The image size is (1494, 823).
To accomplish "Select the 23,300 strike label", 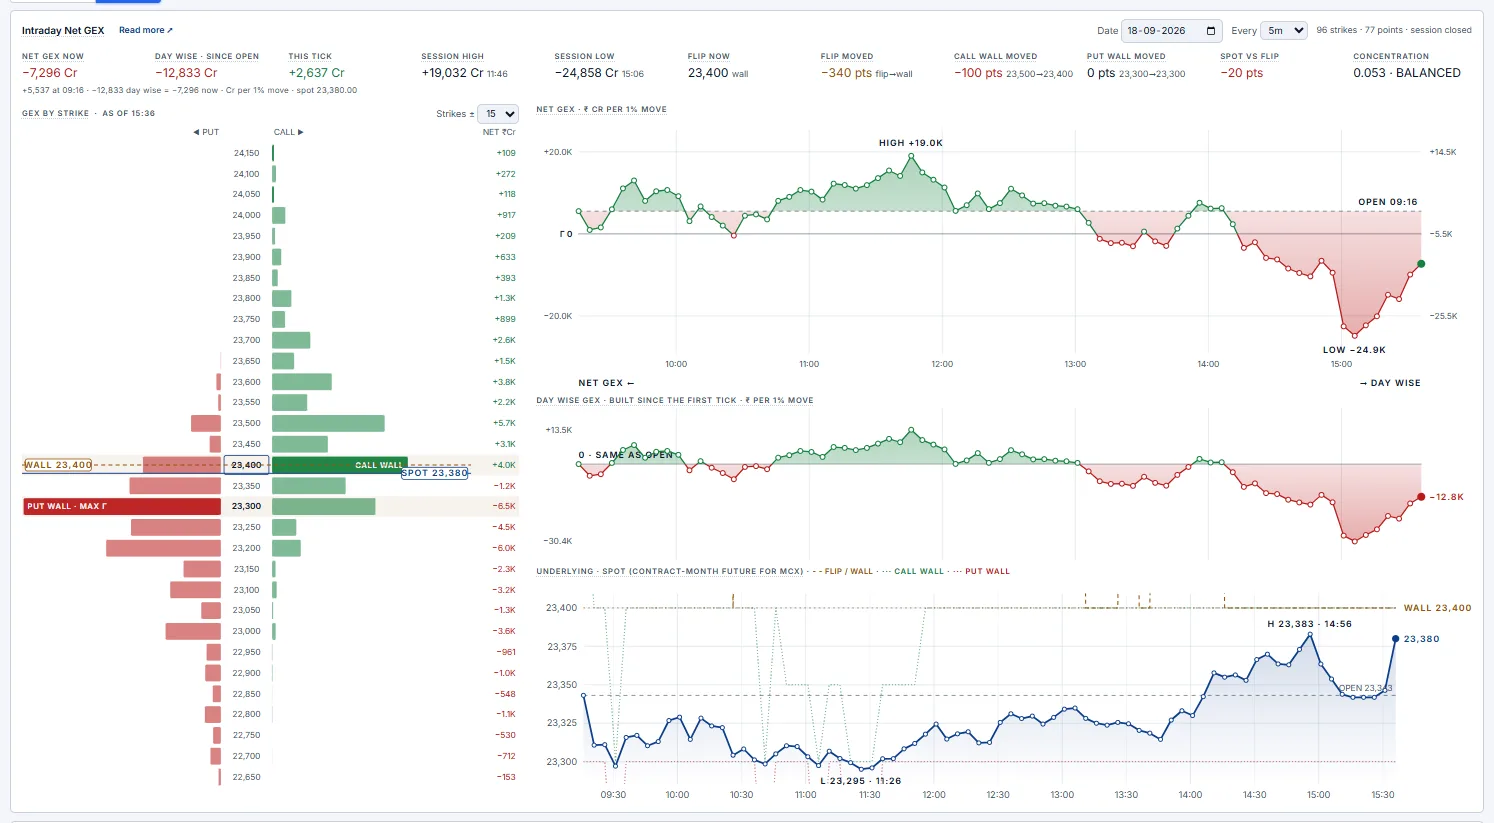I will [246, 506].
